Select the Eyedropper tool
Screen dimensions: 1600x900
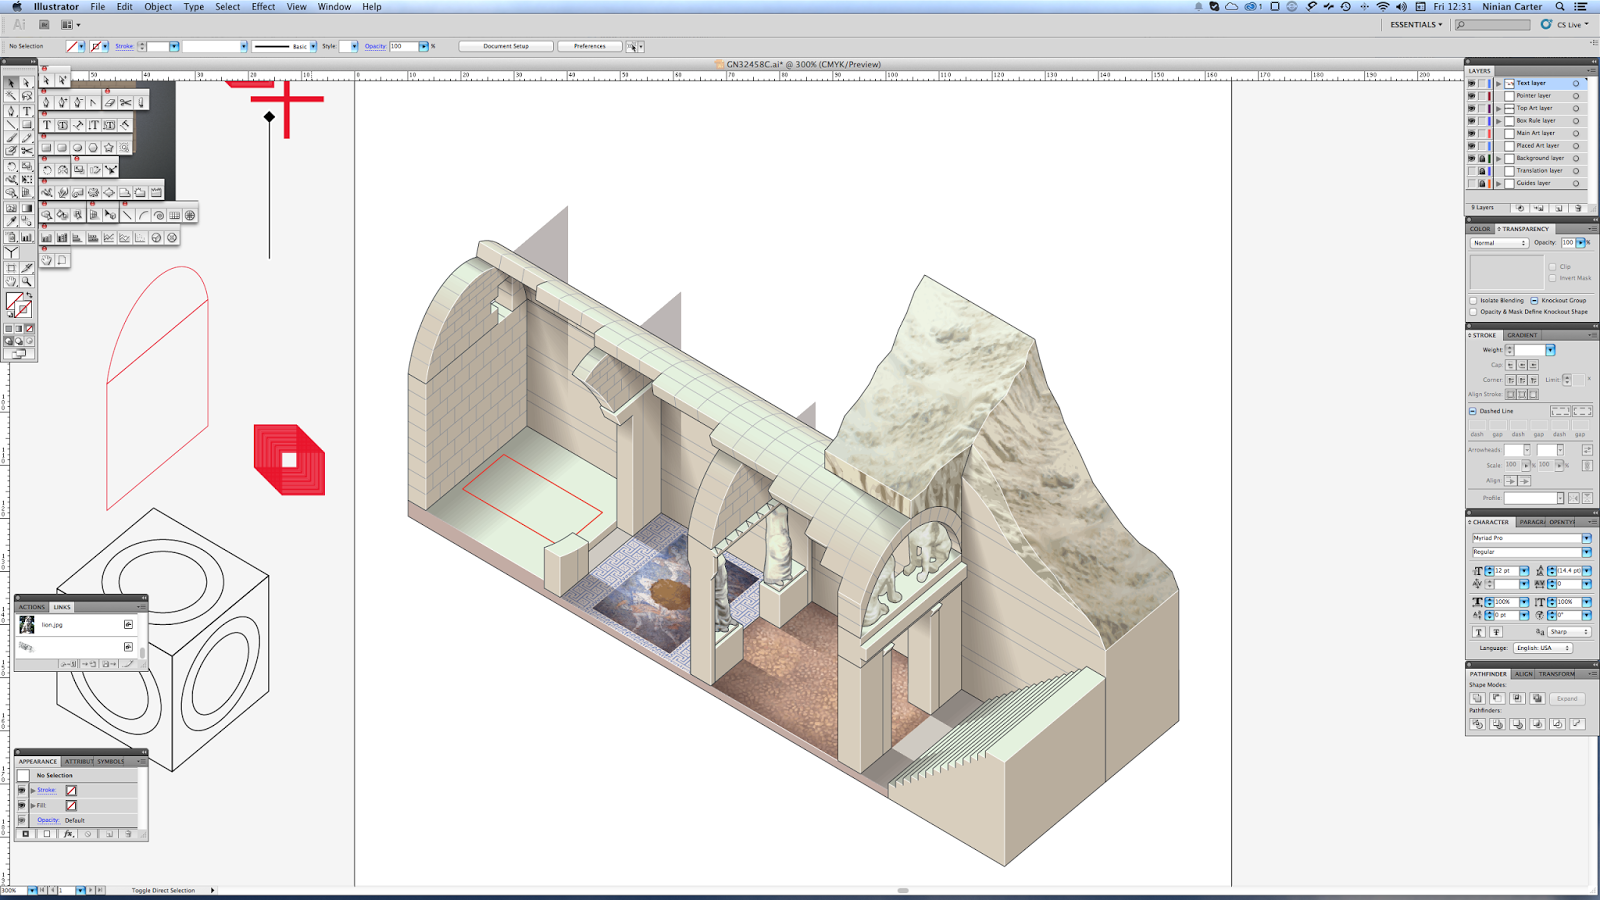11,222
